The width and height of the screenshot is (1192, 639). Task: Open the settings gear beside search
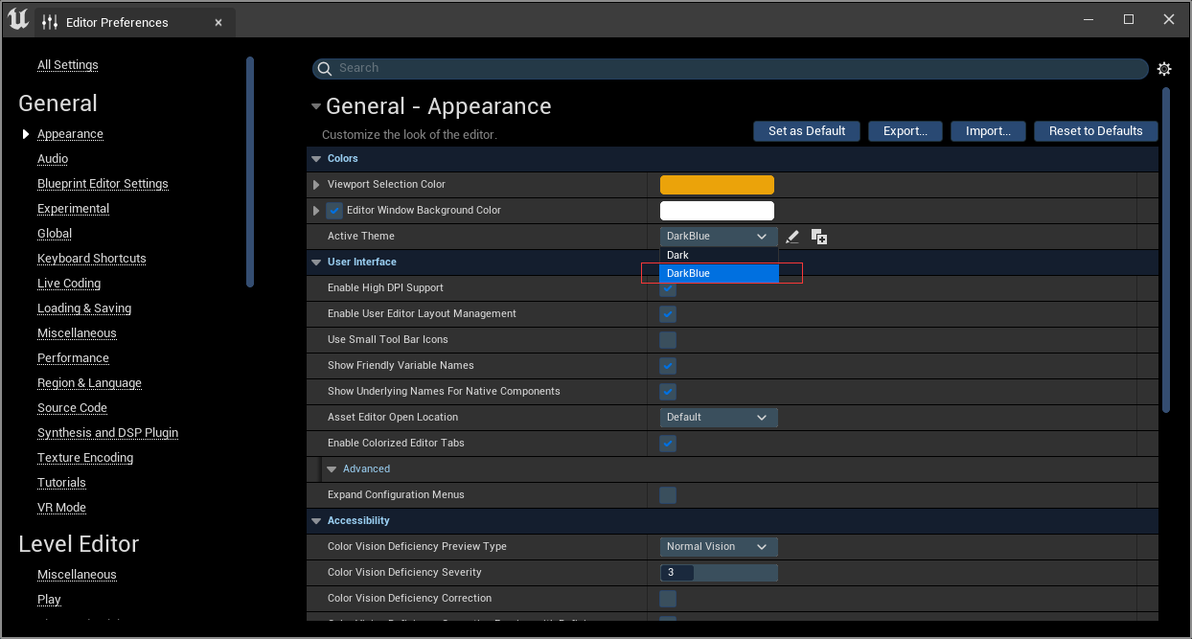click(1164, 69)
